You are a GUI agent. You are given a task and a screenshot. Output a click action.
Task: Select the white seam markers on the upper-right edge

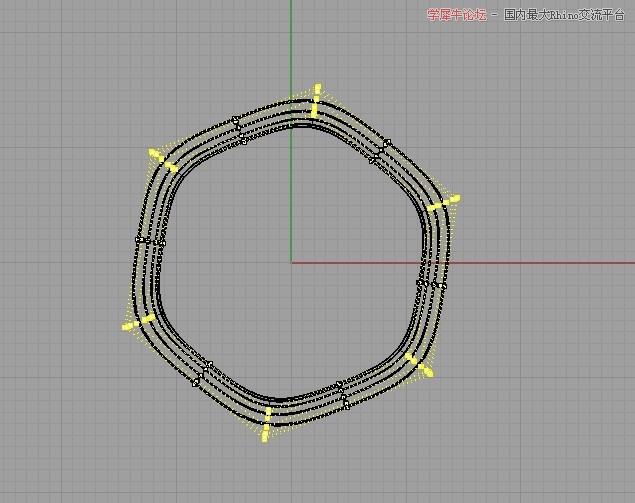tap(380, 151)
